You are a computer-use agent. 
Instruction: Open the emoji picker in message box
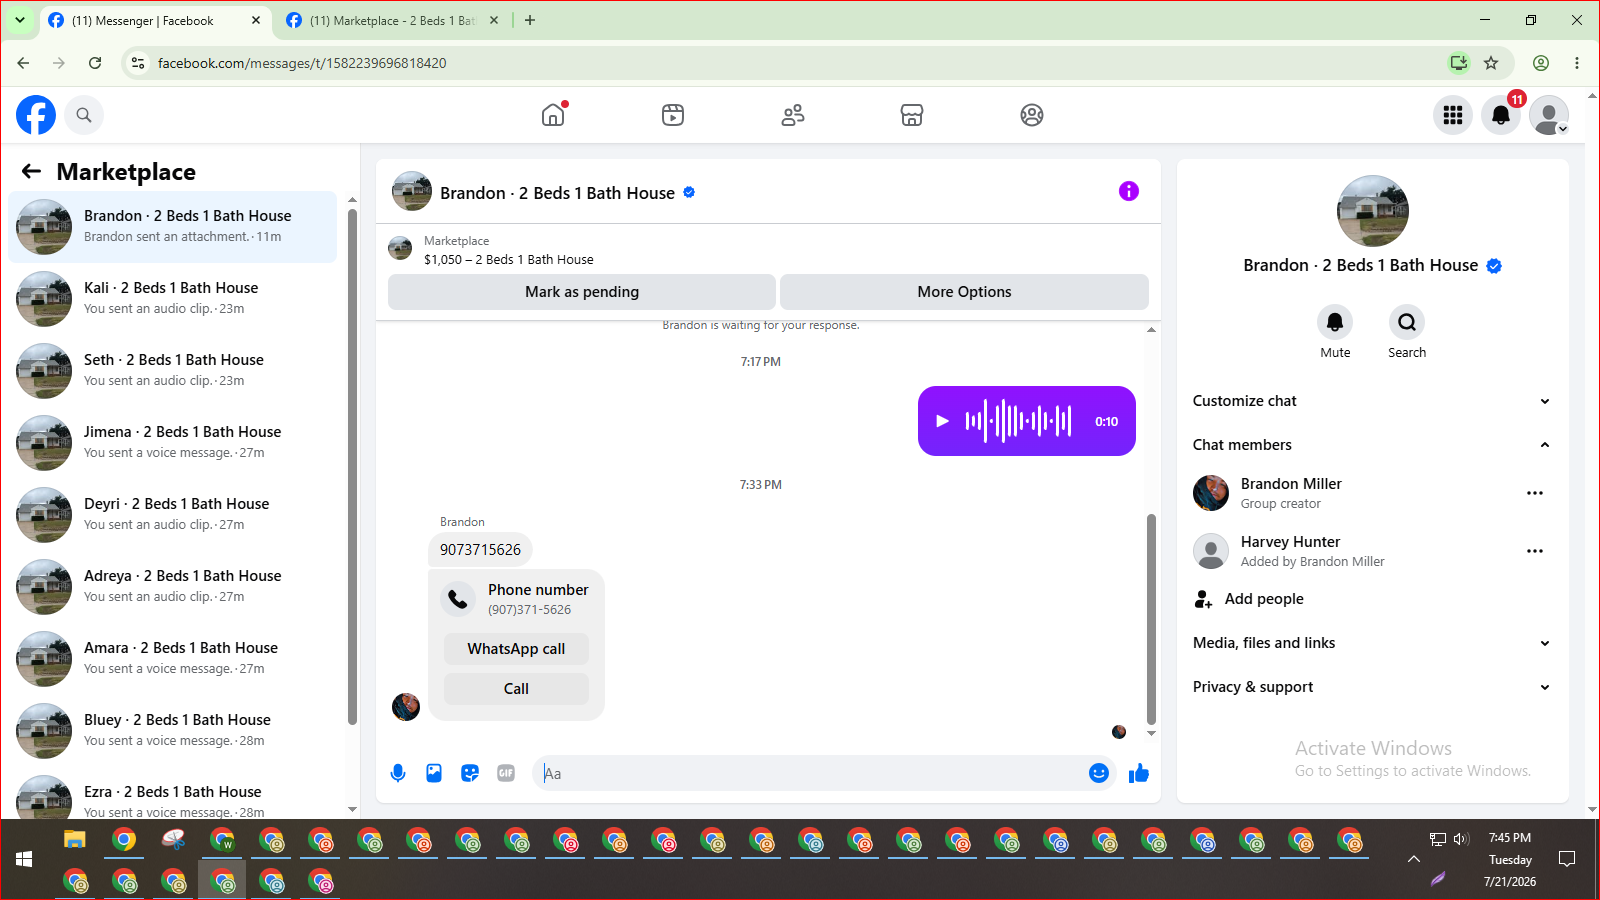[1099, 773]
